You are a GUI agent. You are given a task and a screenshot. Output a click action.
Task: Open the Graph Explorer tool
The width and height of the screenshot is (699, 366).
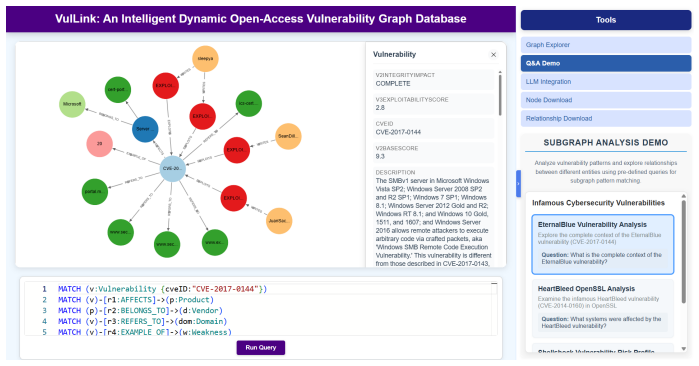tap(606, 45)
